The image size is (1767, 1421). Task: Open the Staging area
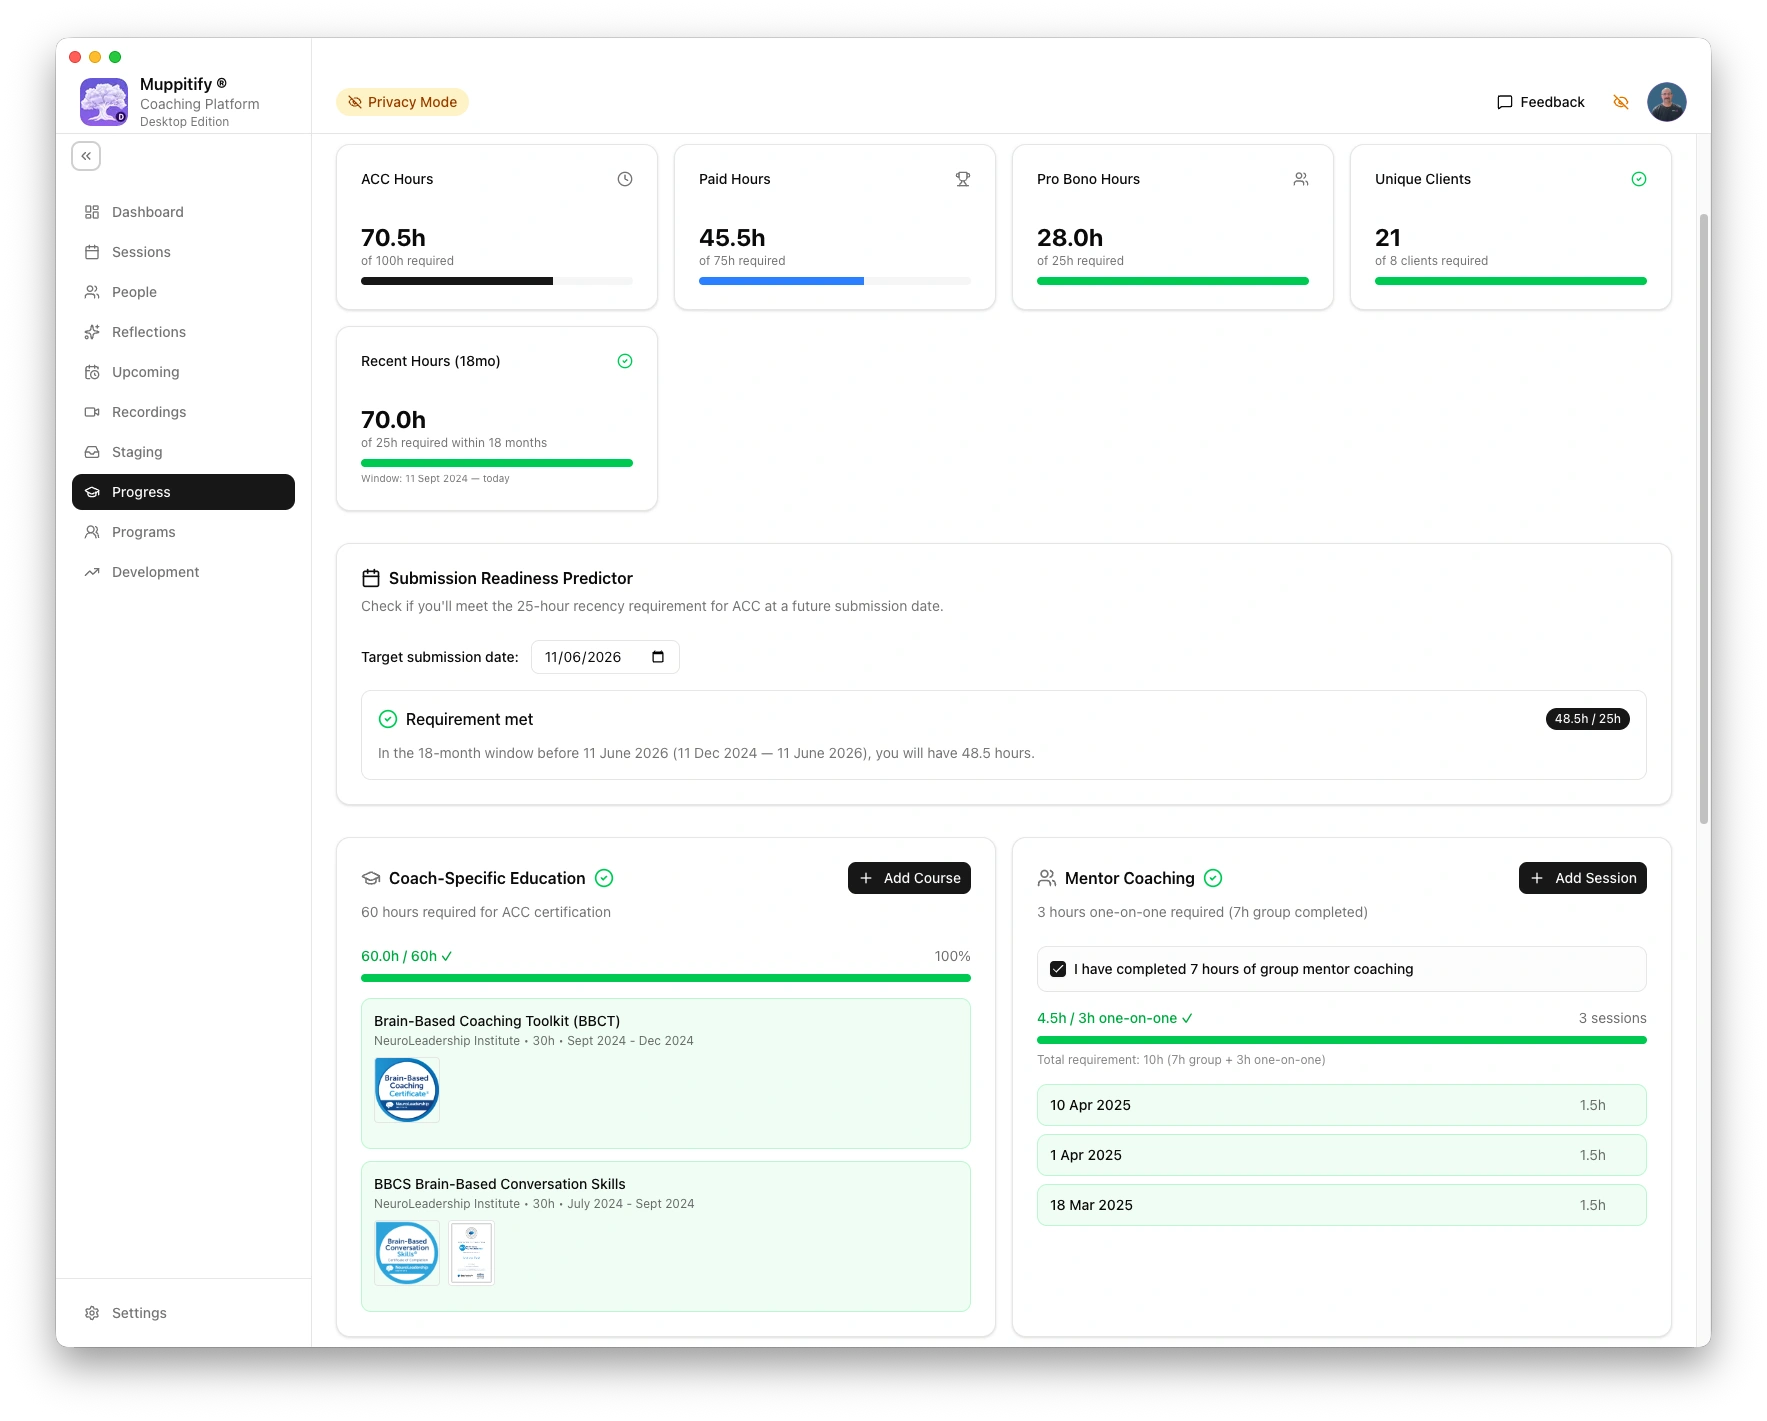[136, 452]
